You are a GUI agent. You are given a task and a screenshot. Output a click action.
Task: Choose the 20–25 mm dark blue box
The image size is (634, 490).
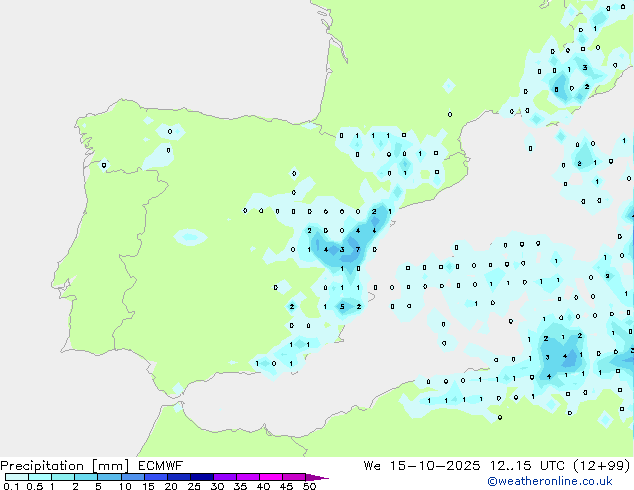pyautogui.click(x=178, y=477)
